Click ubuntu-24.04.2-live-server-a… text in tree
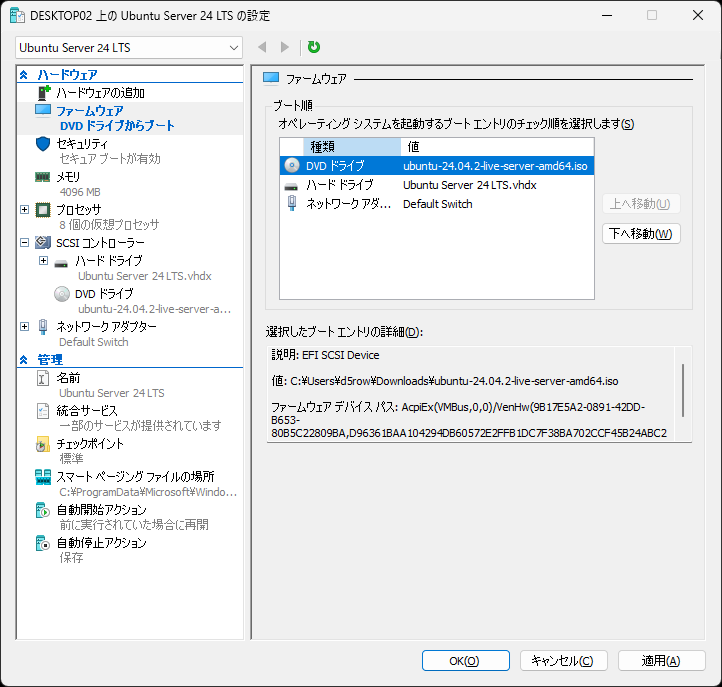The width and height of the screenshot is (722, 687). coord(154,309)
